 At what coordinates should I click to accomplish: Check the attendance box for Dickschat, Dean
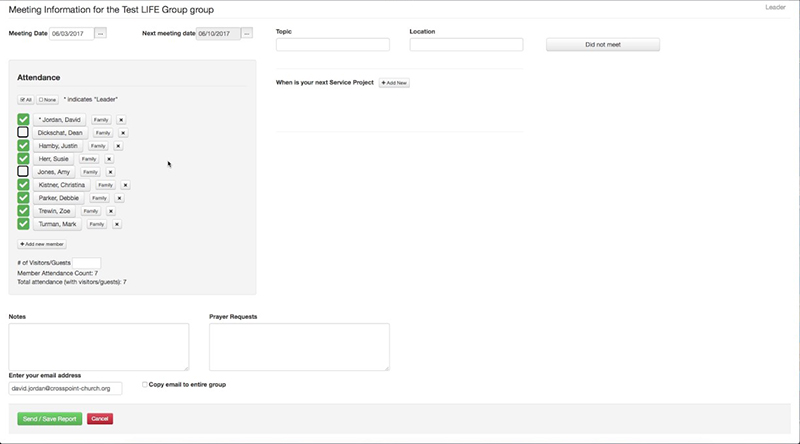pos(23,133)
